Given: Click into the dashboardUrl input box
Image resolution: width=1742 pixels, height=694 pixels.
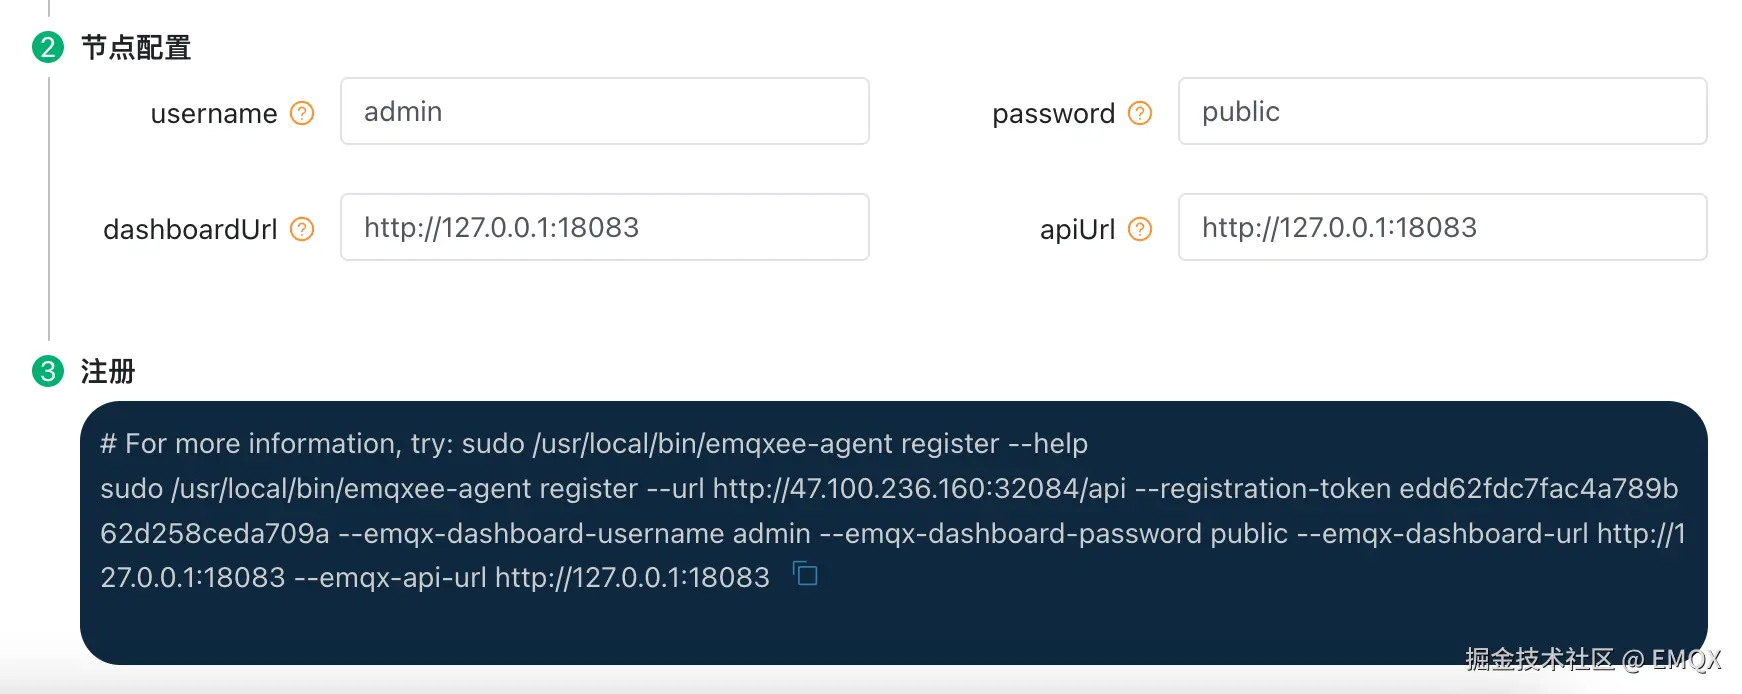Looking at the screenshot, I should (x=604, y=227).
